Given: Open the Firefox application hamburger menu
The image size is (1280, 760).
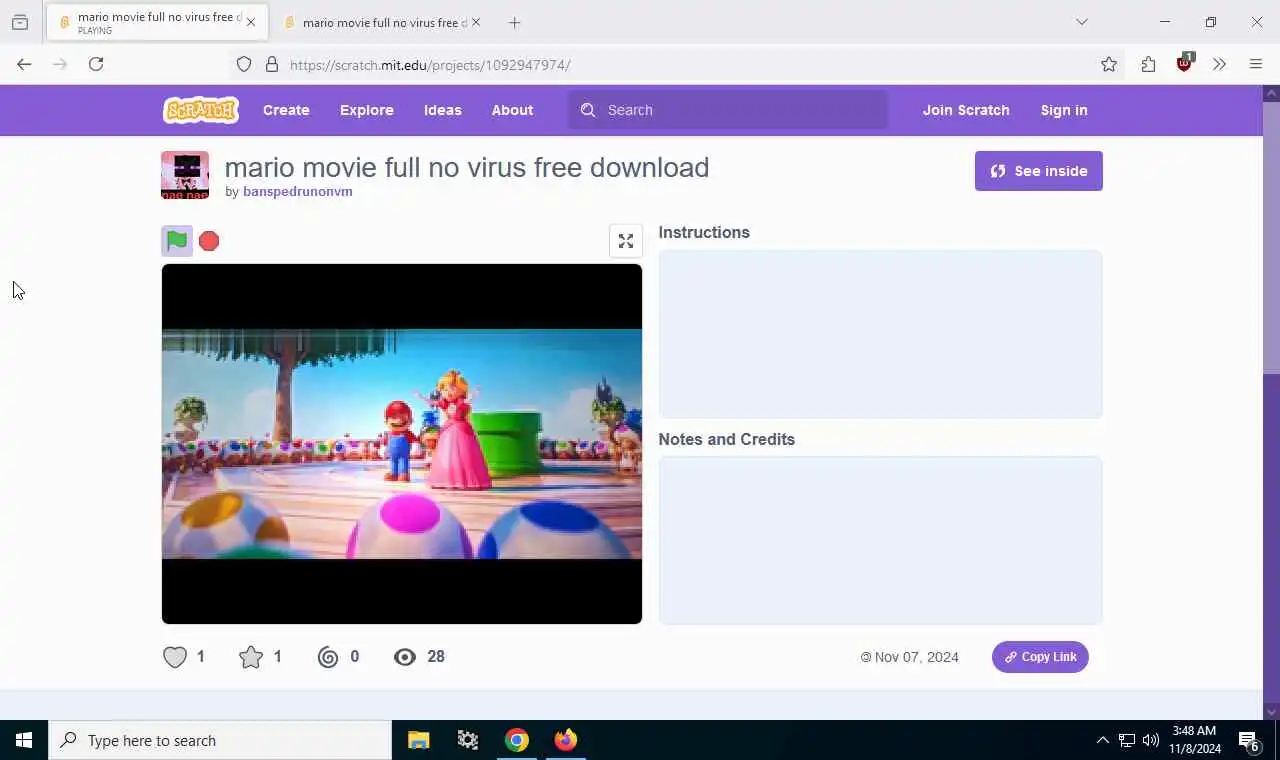Looking at the screenshot, I should (x=1256, y=64).
